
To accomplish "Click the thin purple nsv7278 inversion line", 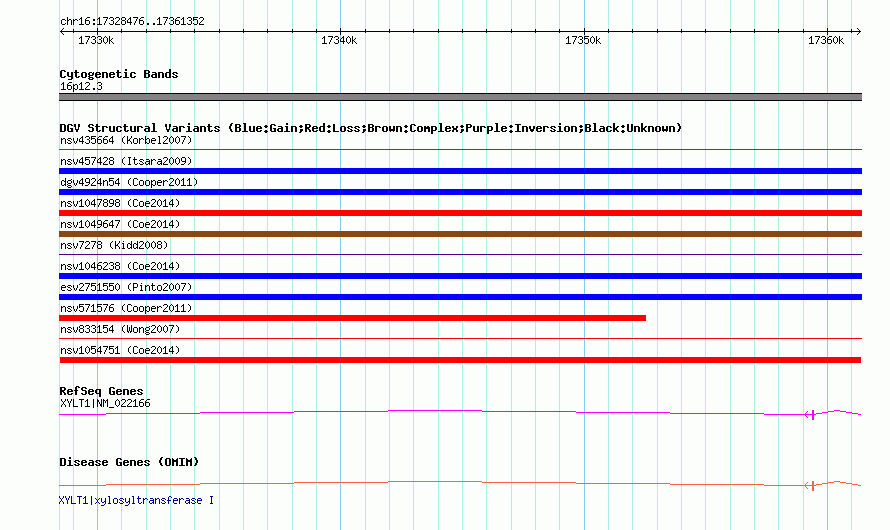I will (460, 255).
